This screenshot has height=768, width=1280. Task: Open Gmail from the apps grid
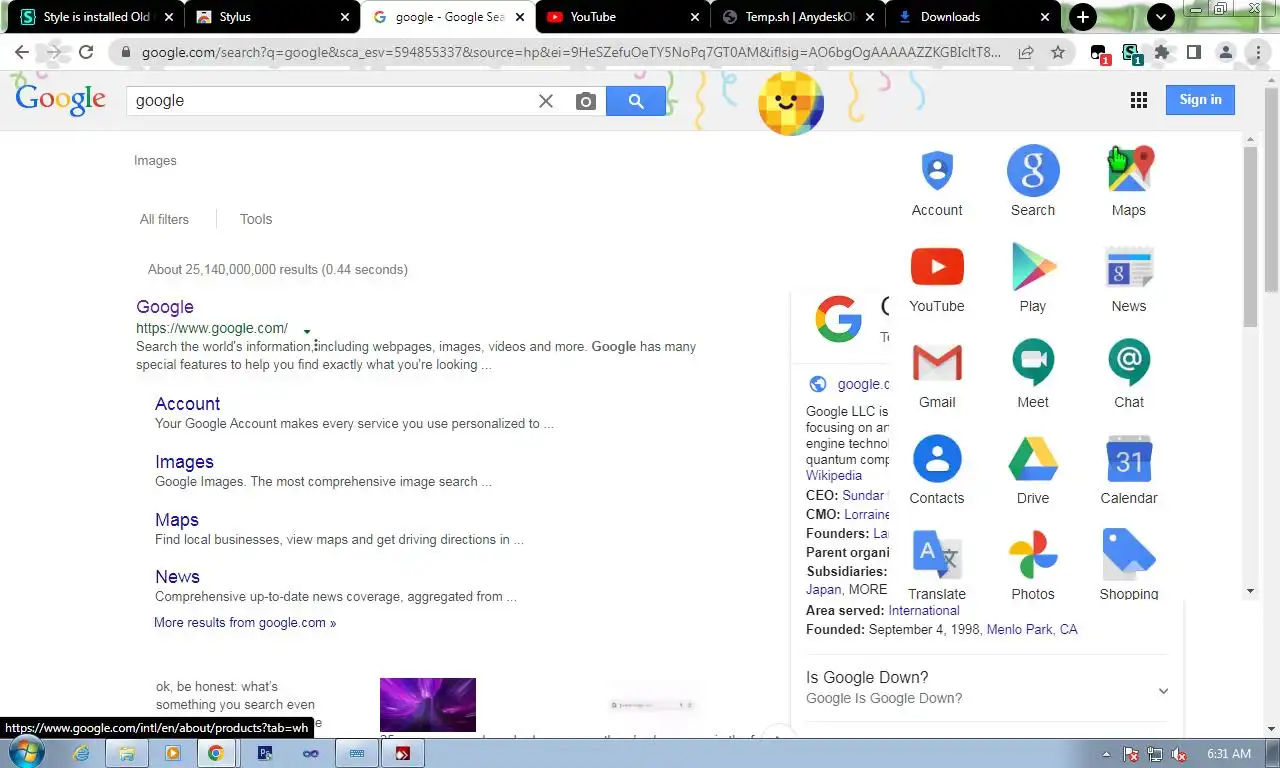click(x=937, y=364)
